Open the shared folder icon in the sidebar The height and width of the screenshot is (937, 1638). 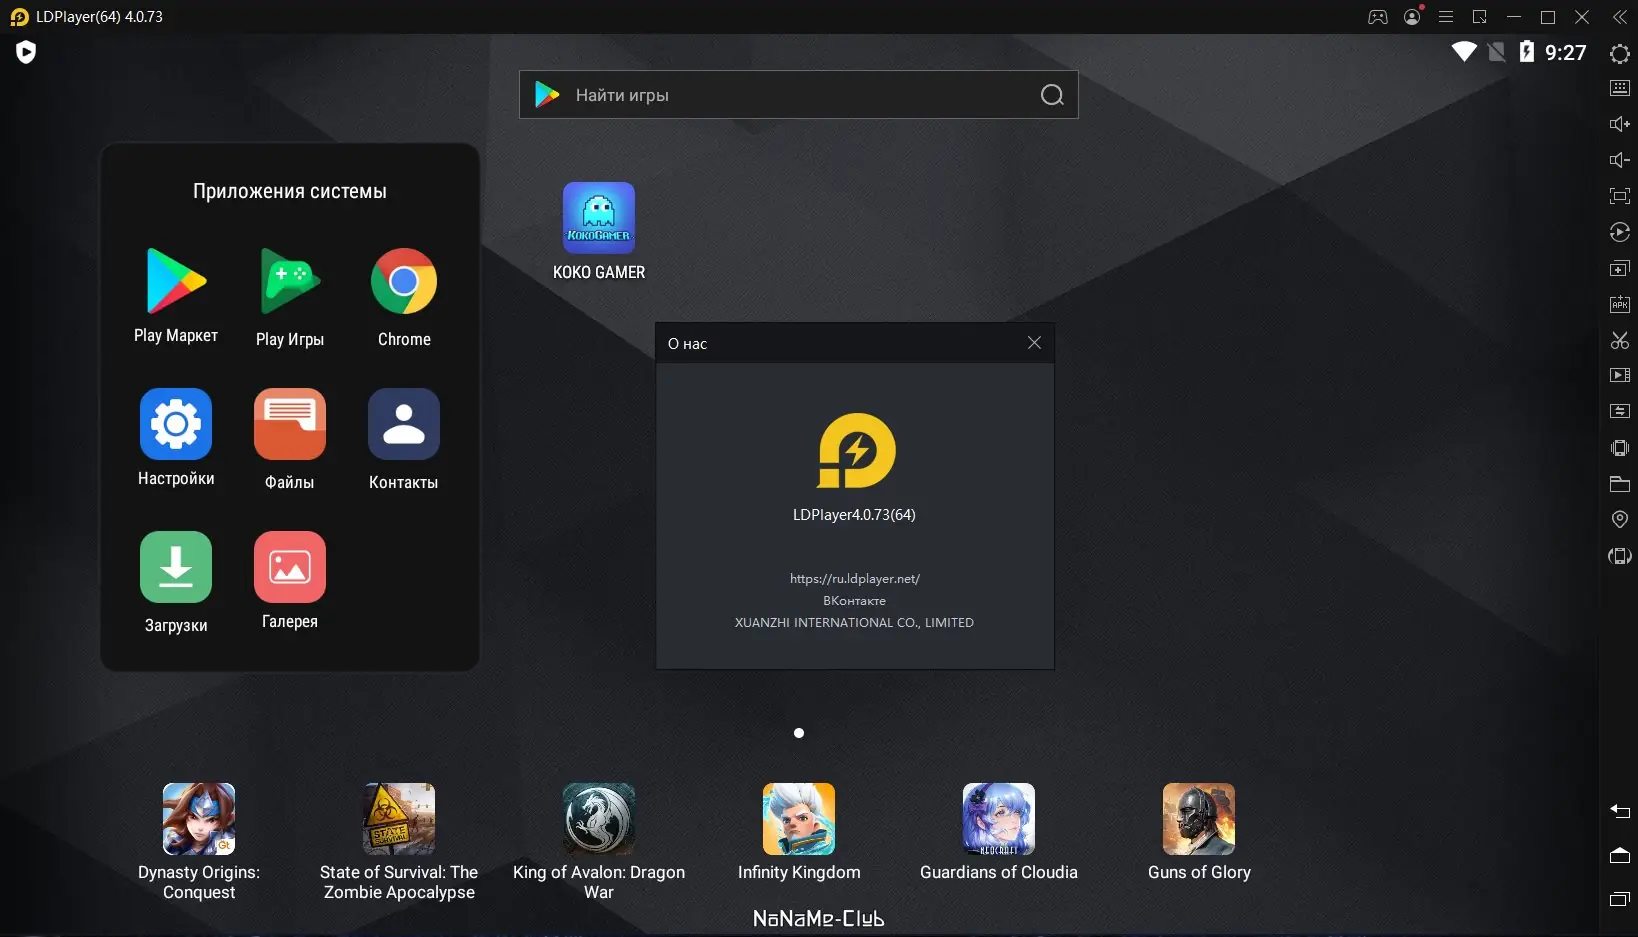click(x=1620, y=484)
